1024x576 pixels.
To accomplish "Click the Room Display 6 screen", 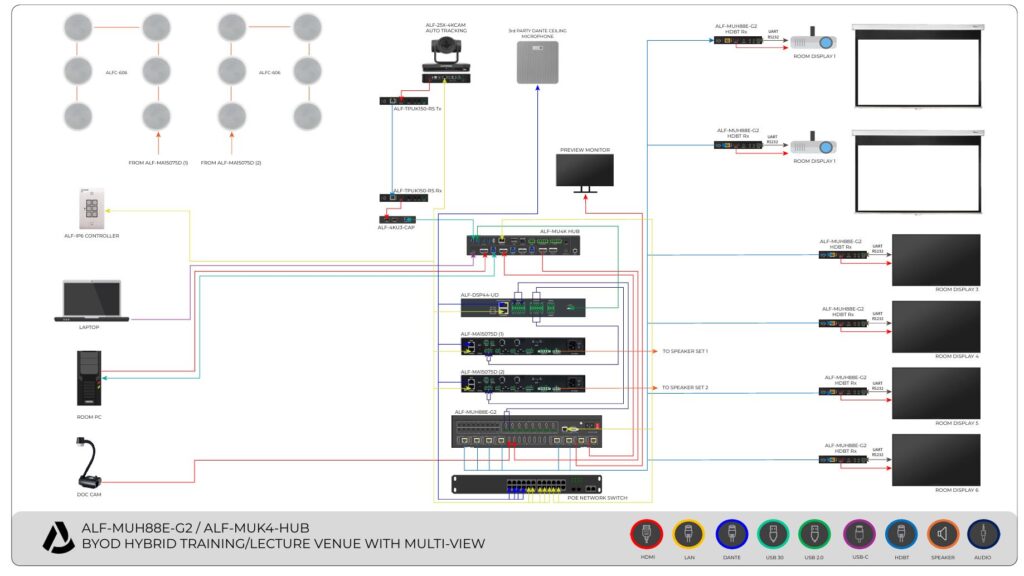I will point(936,461).
